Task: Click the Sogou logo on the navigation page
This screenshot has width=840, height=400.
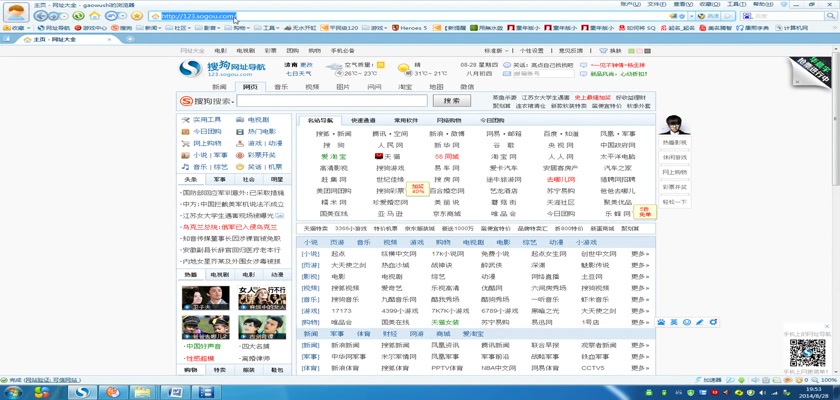Action: point(190,69)
